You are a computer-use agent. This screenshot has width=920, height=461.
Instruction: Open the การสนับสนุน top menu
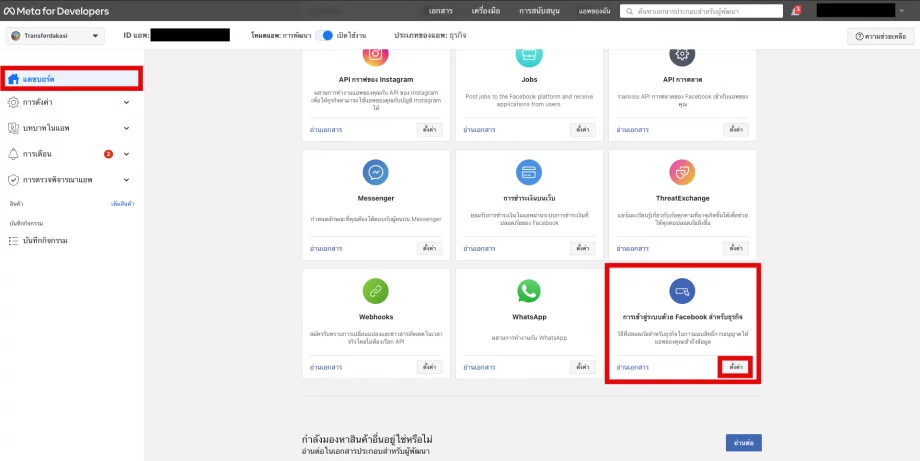[x=539, y=11]
